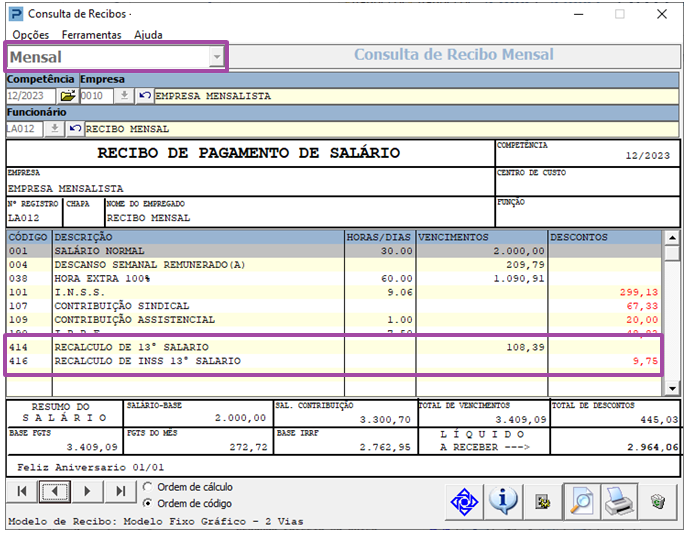Click the Sal. Contribuição value 3.300,70
The height and width of the screenshot is (534, 691).
pos(385,419)
